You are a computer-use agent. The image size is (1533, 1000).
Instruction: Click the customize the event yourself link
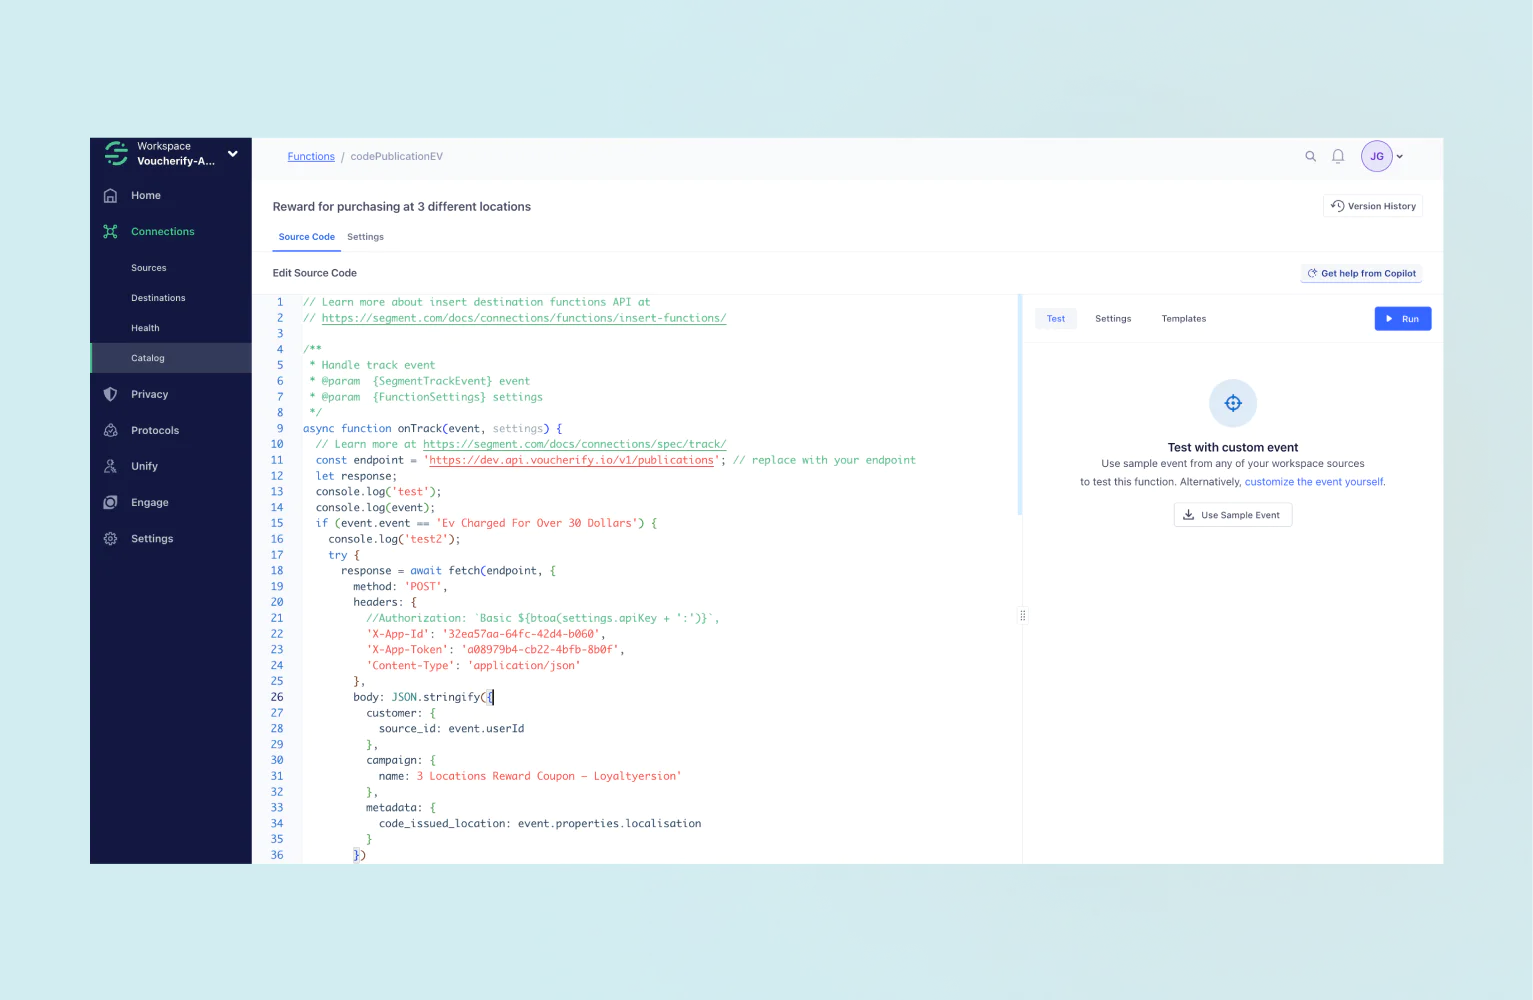click(1313, 481)
